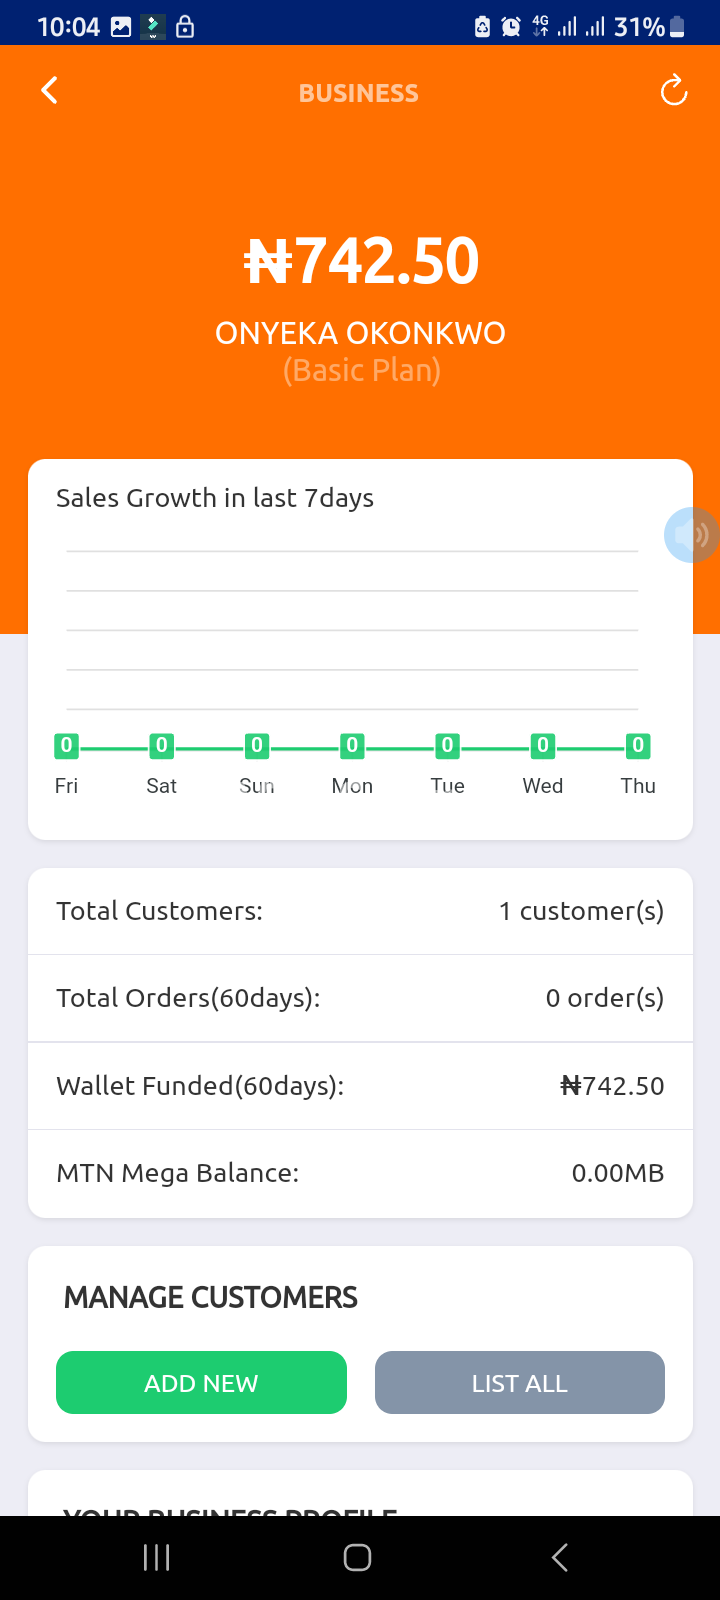Select the Friday data point on the chart
720x1600 pixels.
66,745
